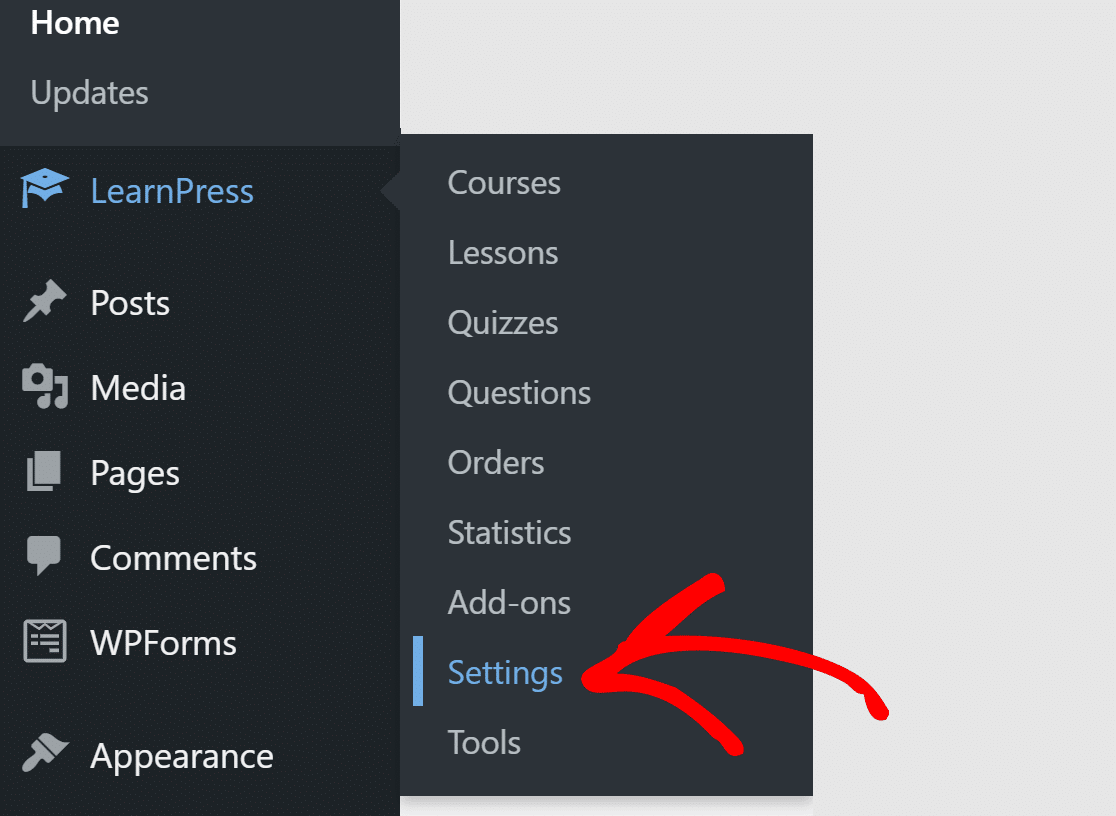Viewport: 1116px width, 816px height.
Task: Open the Updates page
Action: coord(89,92)
